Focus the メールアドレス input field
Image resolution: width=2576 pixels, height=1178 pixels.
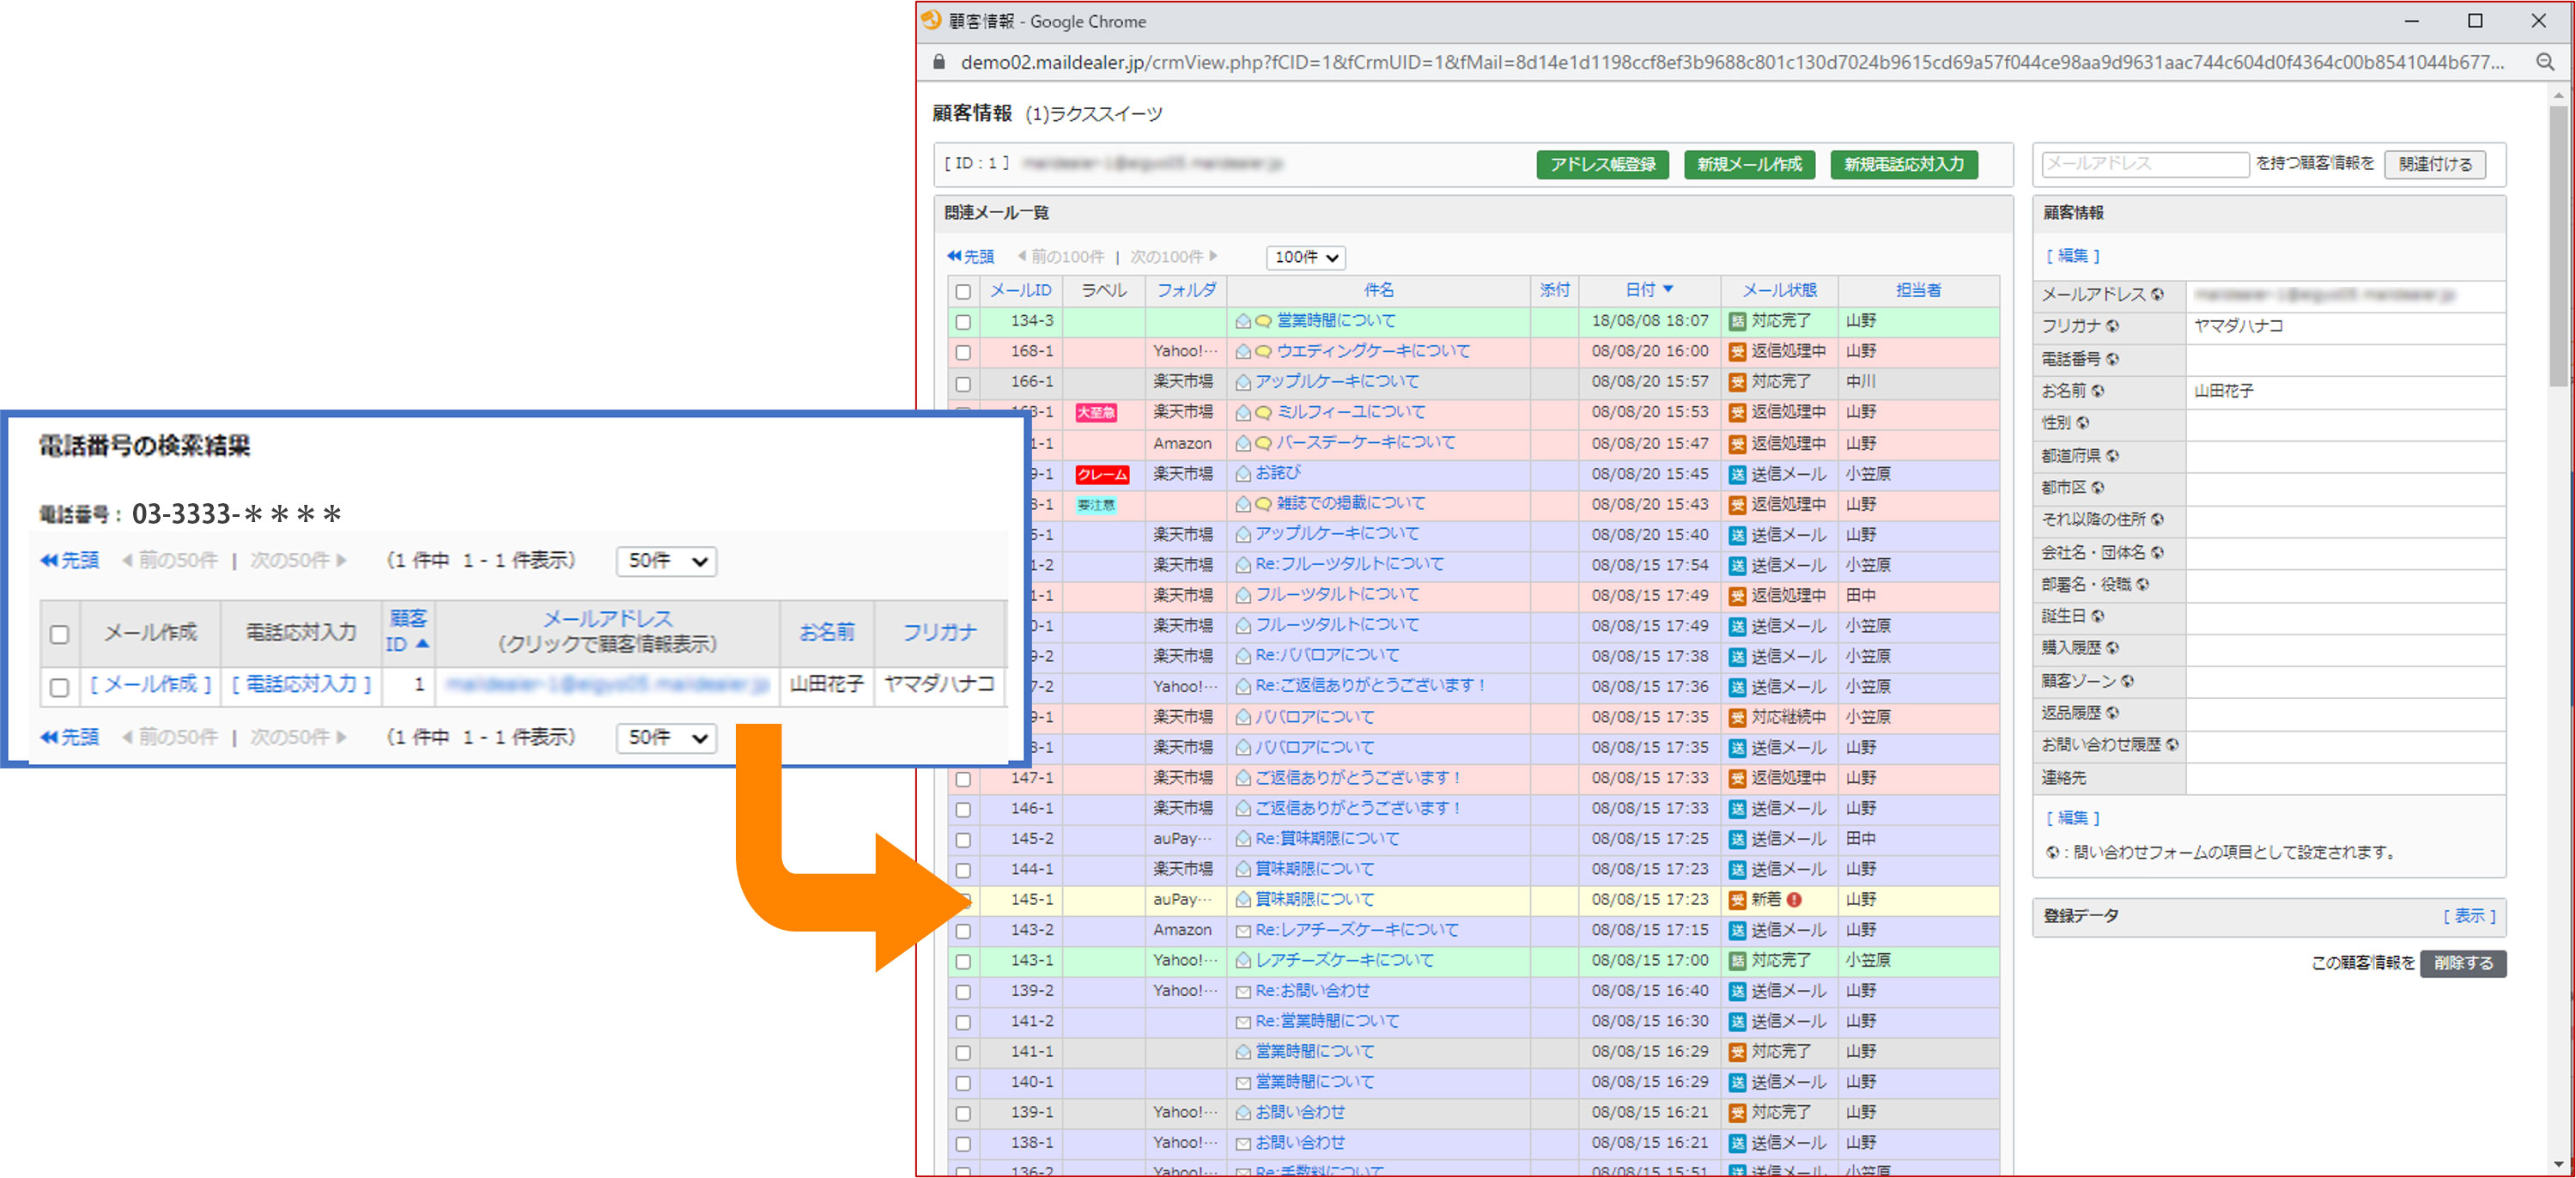(2144, 164)
